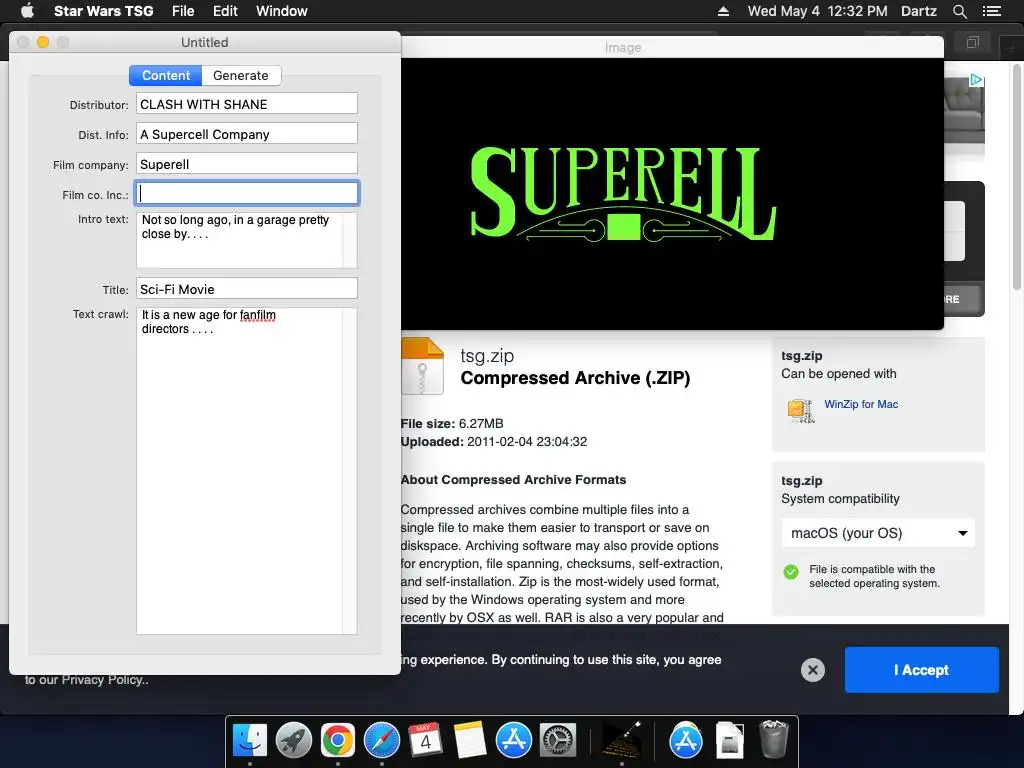Click the Uploaded date 2011-02-04 text
Viewport: 1024px width, 768px height.
click(x=494, y=441)
